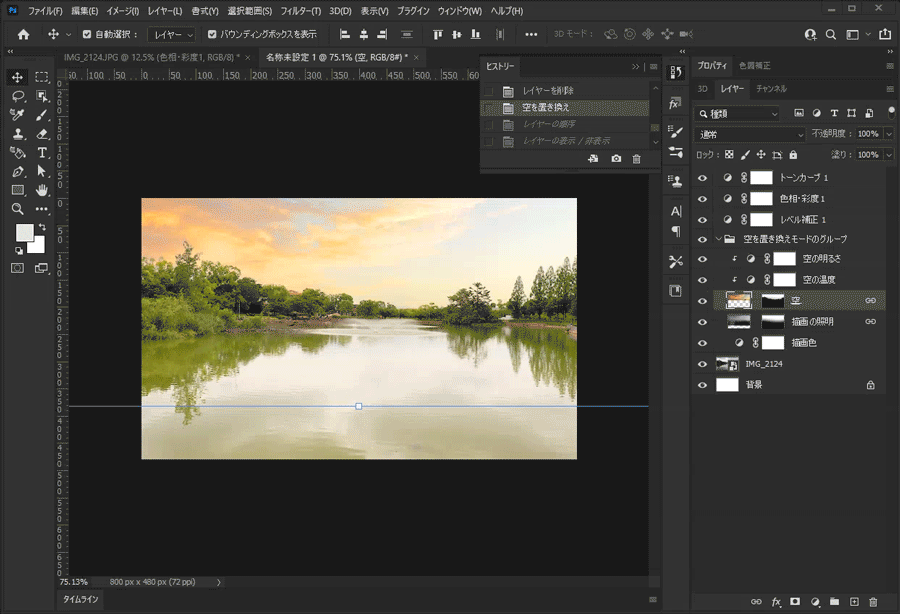Viewport: 900px width, 614px height.
Task: Select the レイヤーを削除 history state
Action: (x=565, y=91)
